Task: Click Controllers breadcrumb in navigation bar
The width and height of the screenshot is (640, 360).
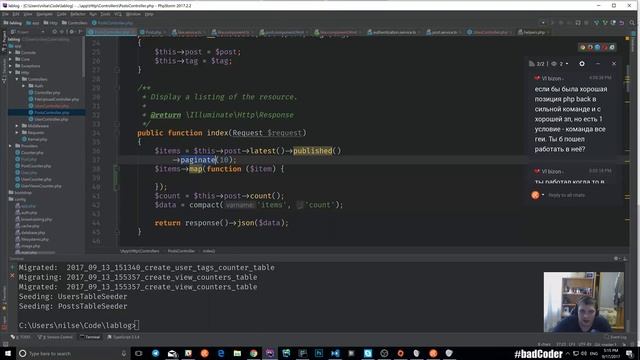Action: [74, 23]
